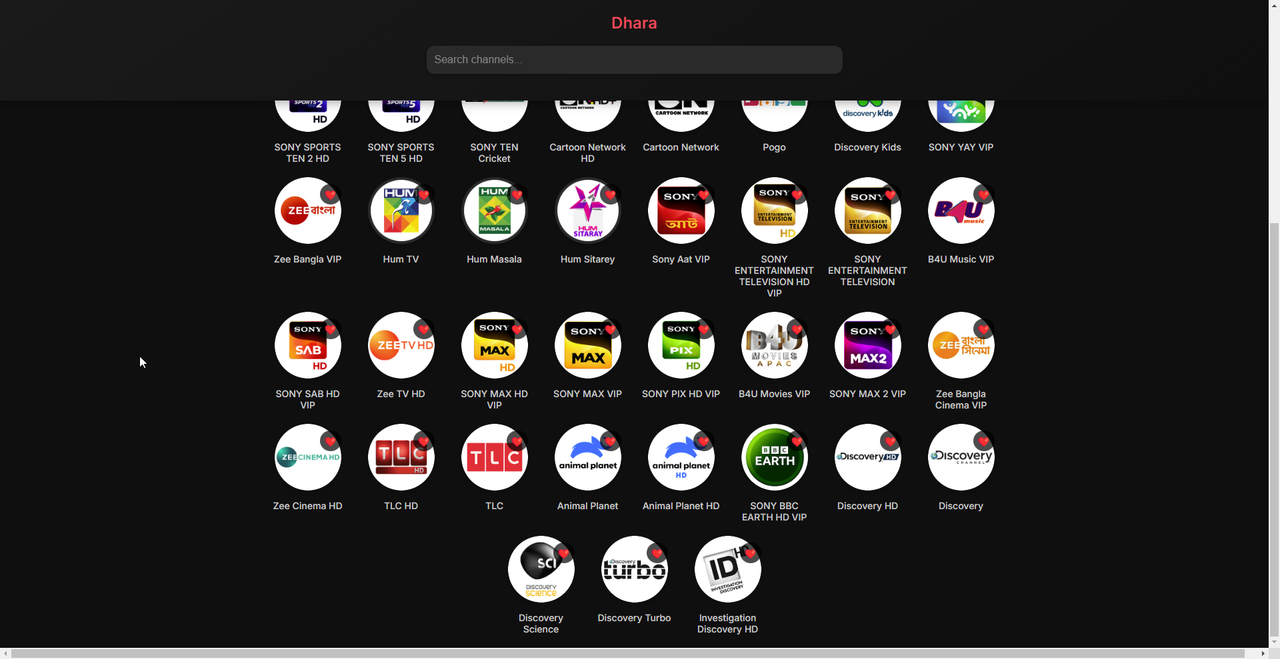Image resolution: width=1280 pixels, height=659 pixels.
Task: Click the SONY SPORTS TEN 2 HD label
Action: [x=308, y=153]
